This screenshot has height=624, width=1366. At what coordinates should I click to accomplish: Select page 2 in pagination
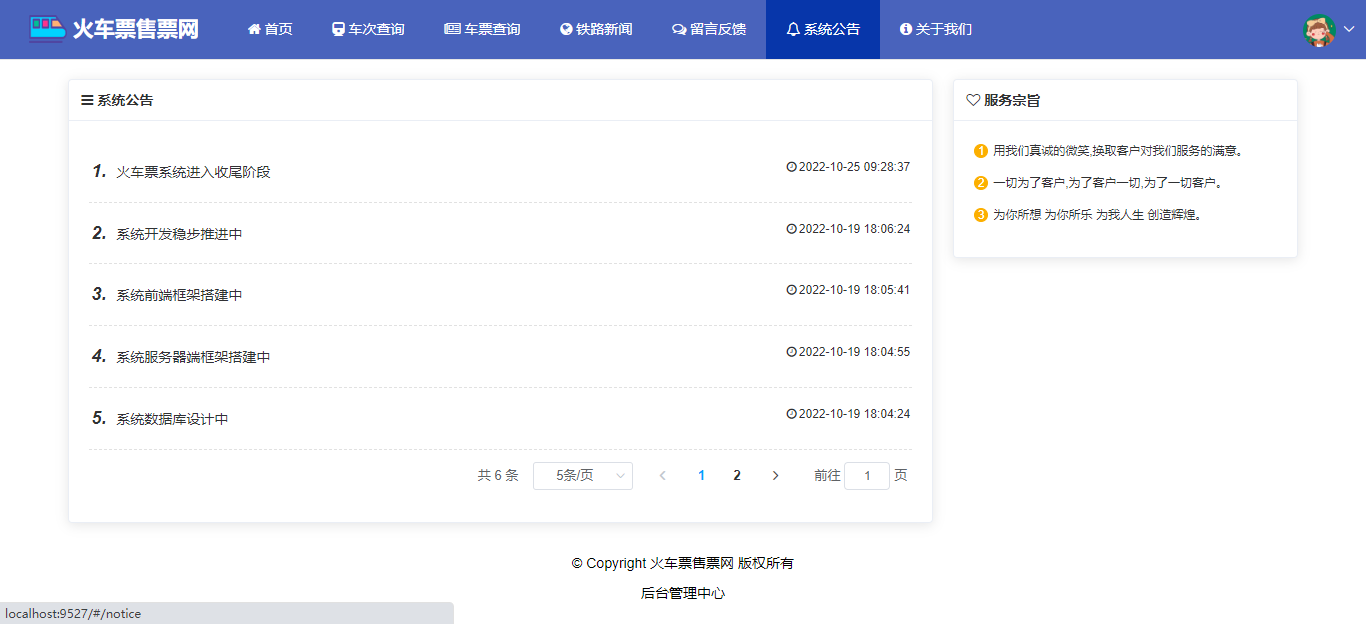point(737,476)
